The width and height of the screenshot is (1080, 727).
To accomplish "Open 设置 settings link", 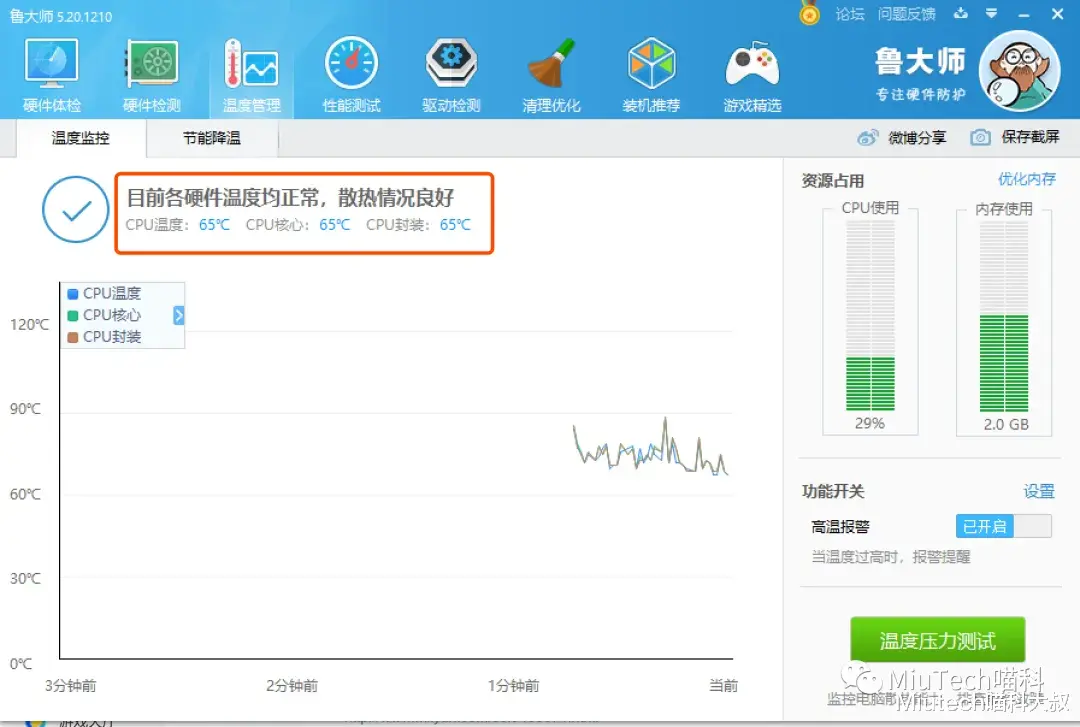I will (1039, 491).
